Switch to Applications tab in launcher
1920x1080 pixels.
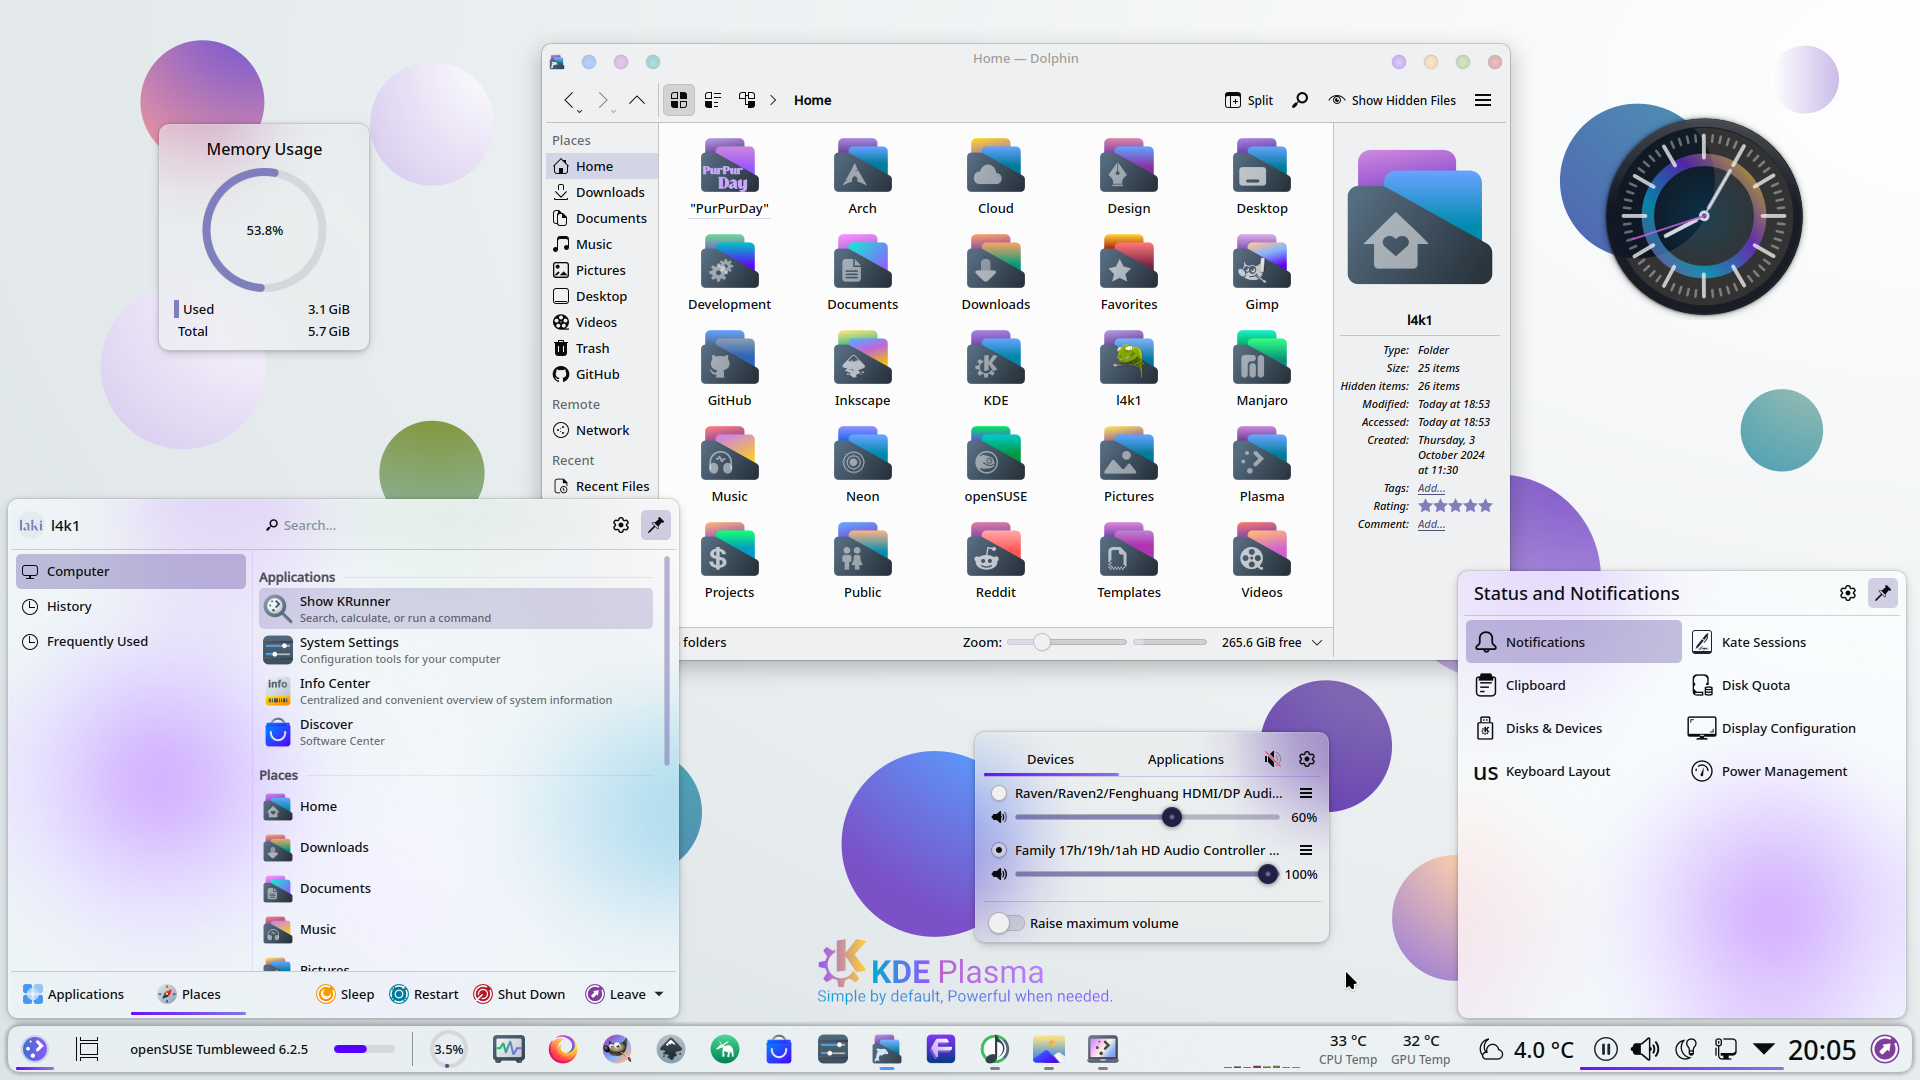[73, 994]
